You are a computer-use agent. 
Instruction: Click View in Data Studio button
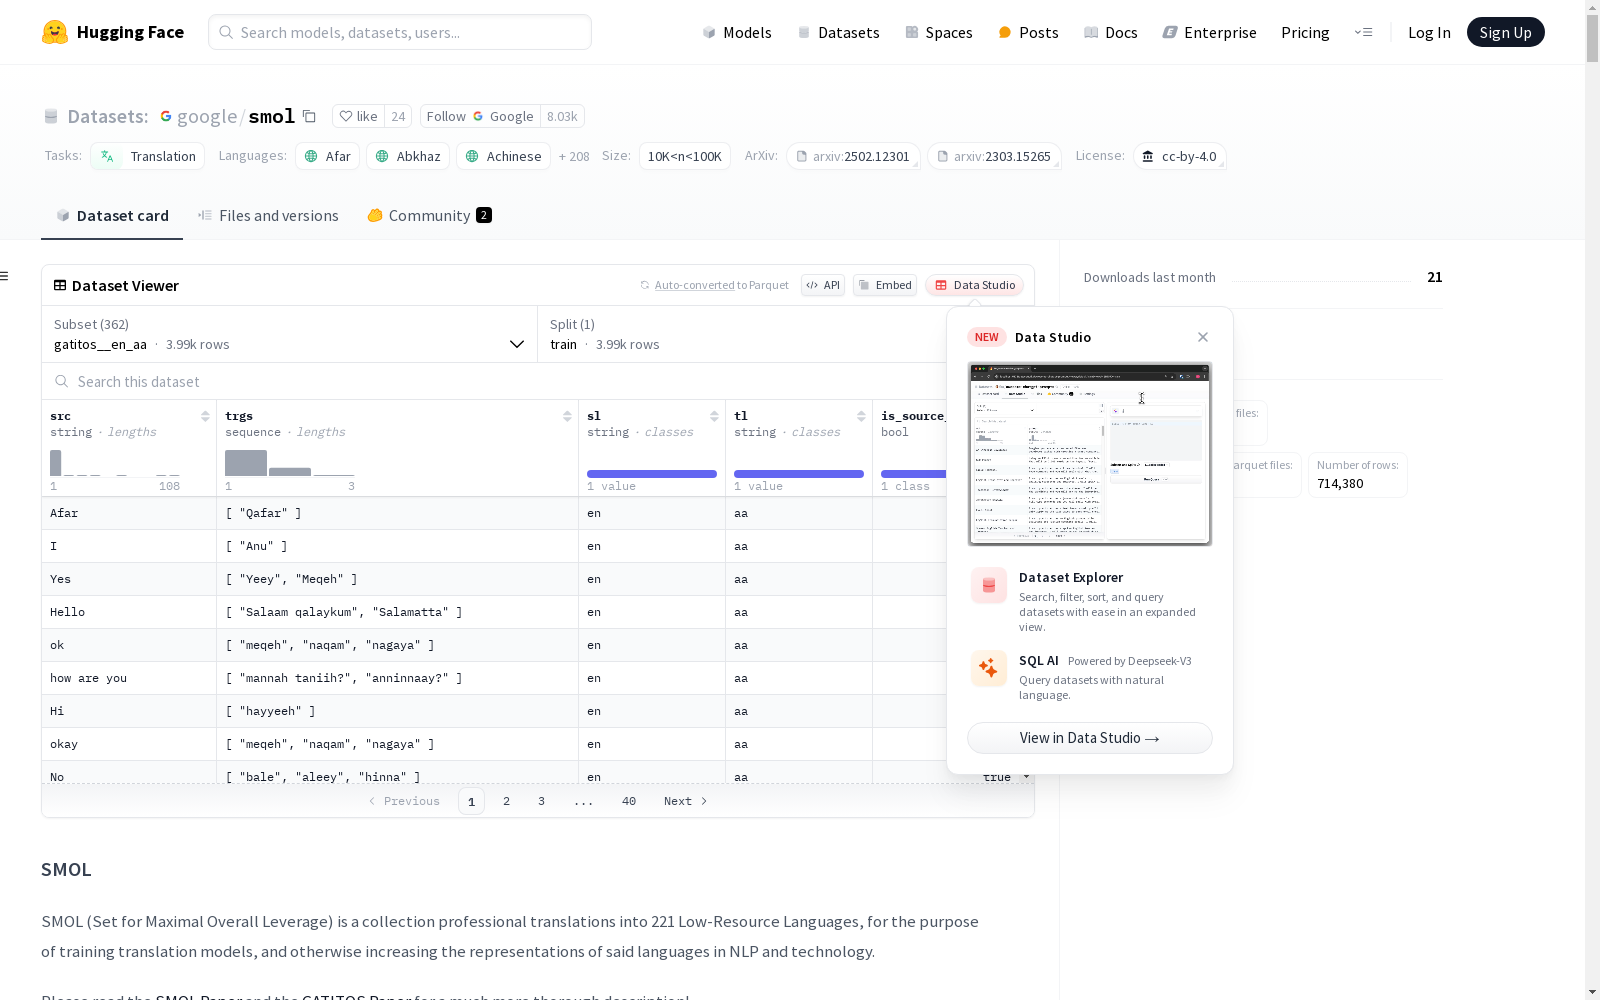pos(1090,738)
